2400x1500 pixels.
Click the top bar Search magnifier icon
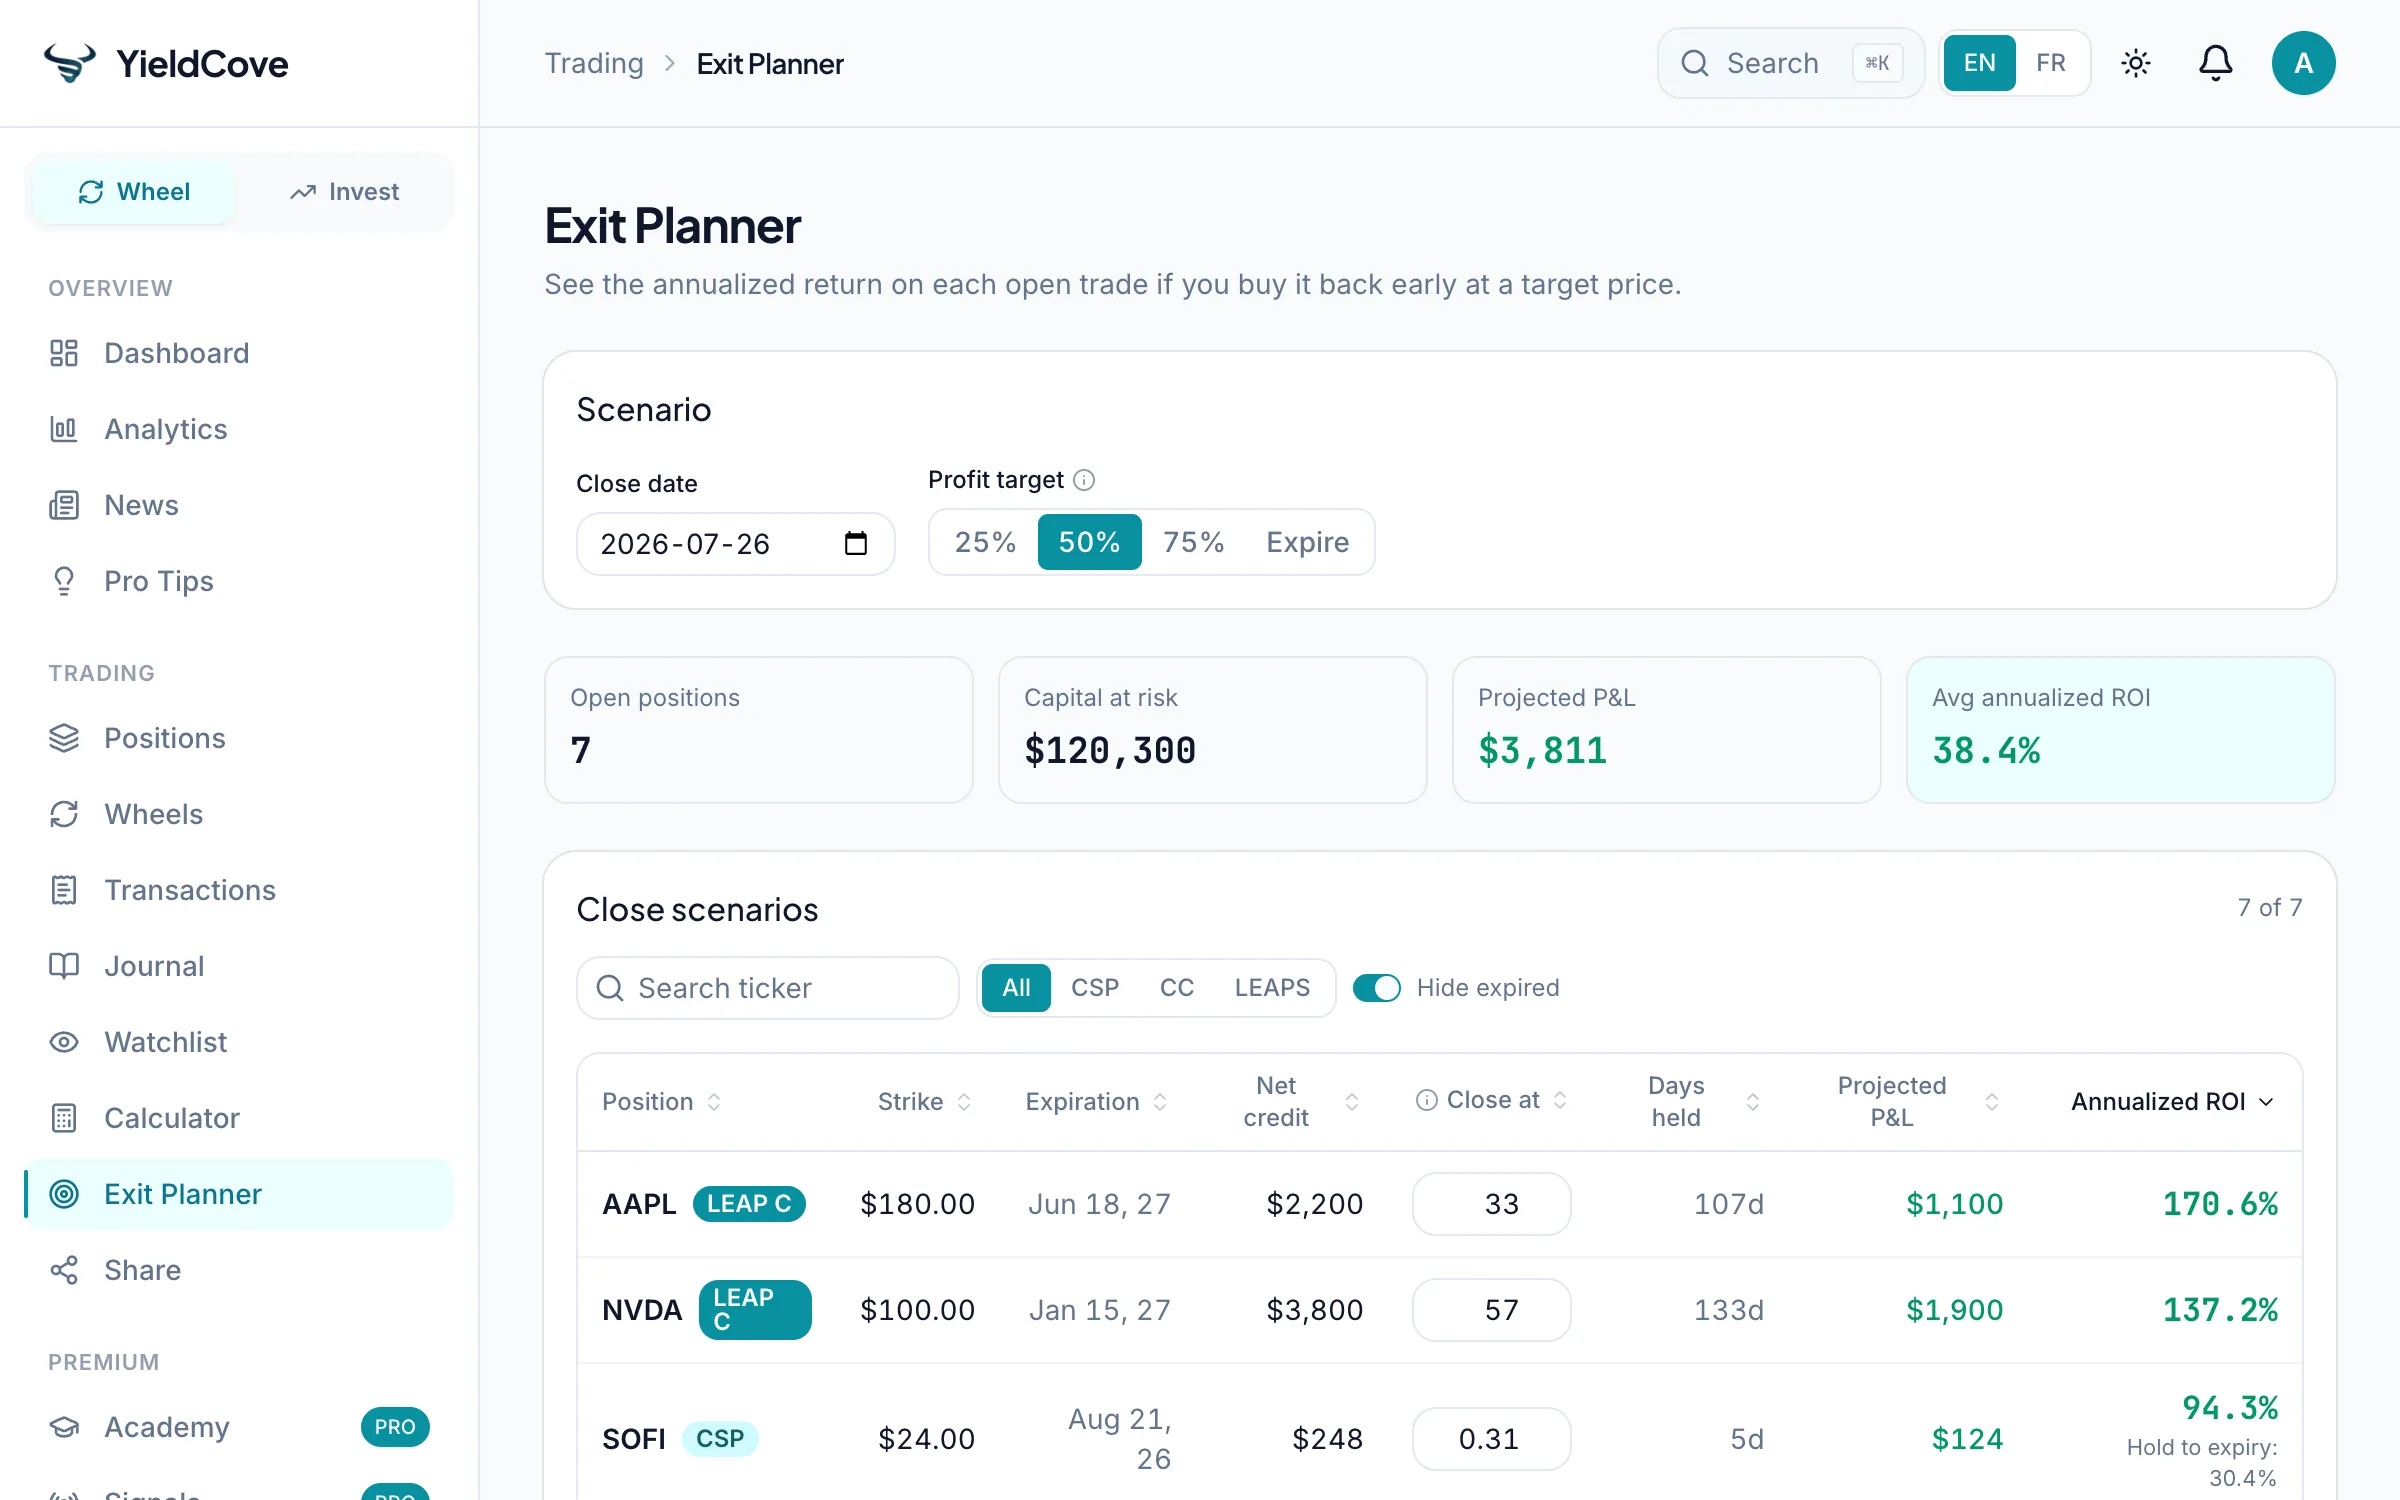(x=1695, y=63)
